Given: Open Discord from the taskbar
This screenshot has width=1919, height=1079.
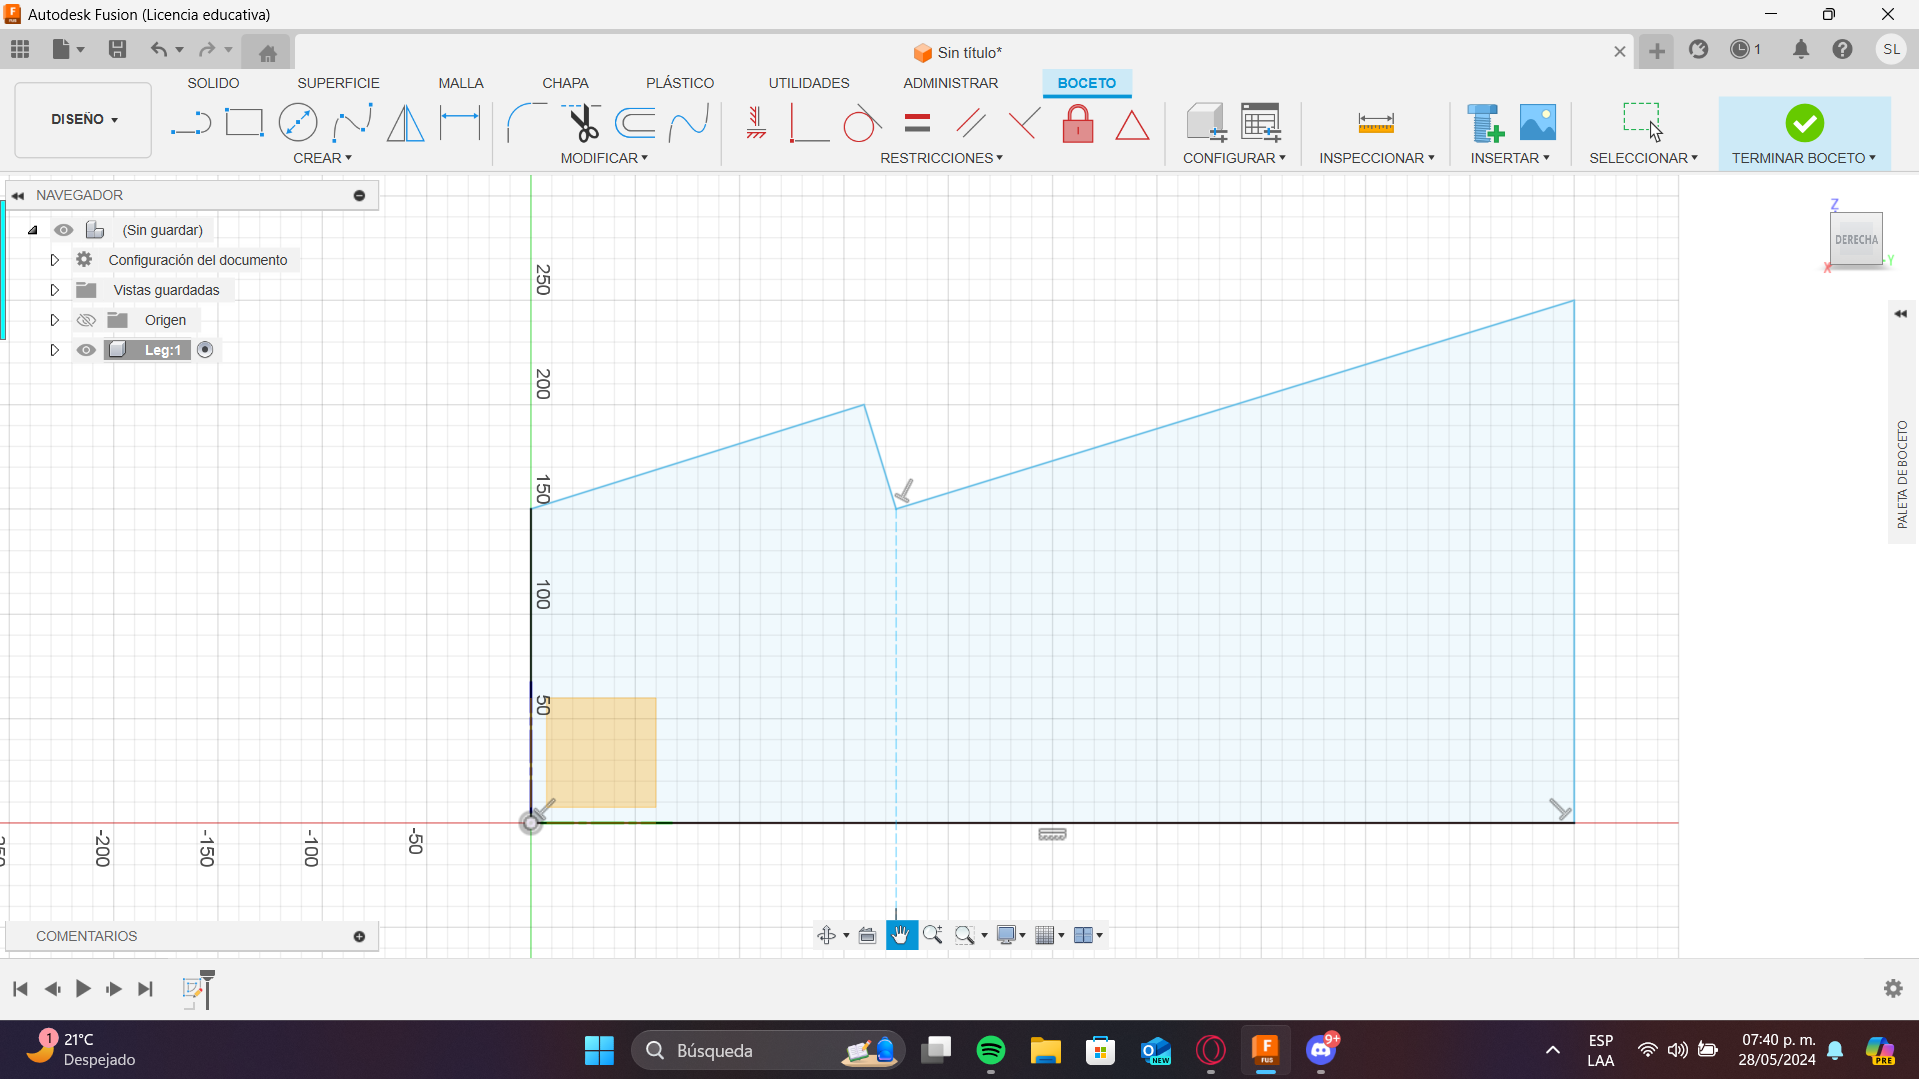Looking at the screenshot, I should [x=1321, y=1050].
